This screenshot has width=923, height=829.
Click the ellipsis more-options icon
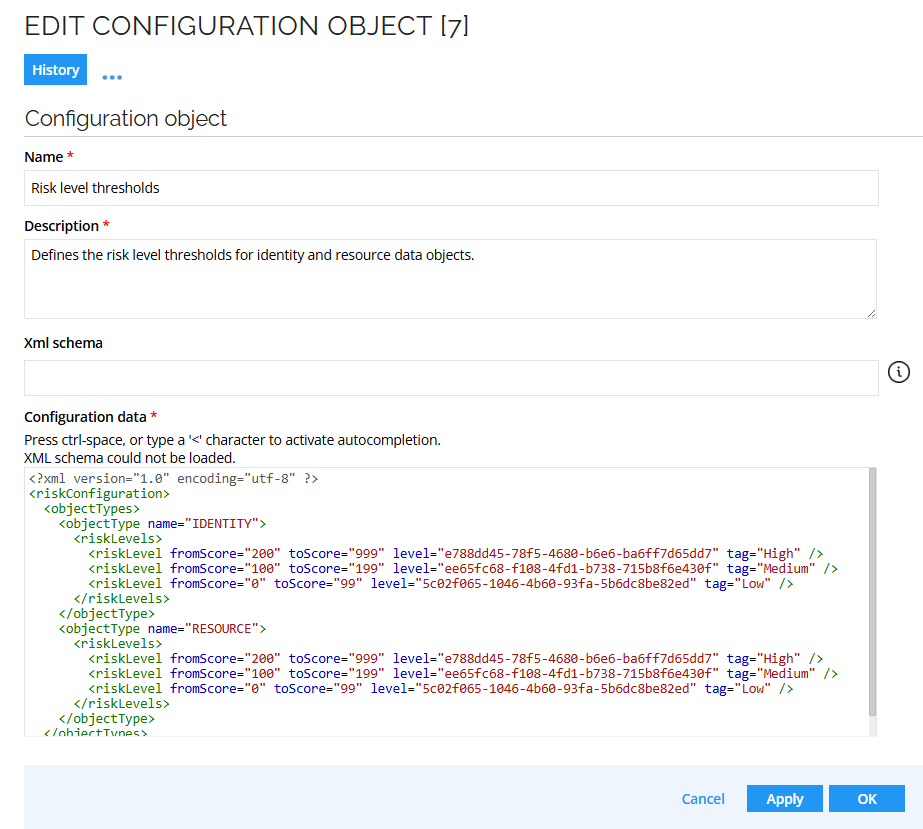point(111,74)
